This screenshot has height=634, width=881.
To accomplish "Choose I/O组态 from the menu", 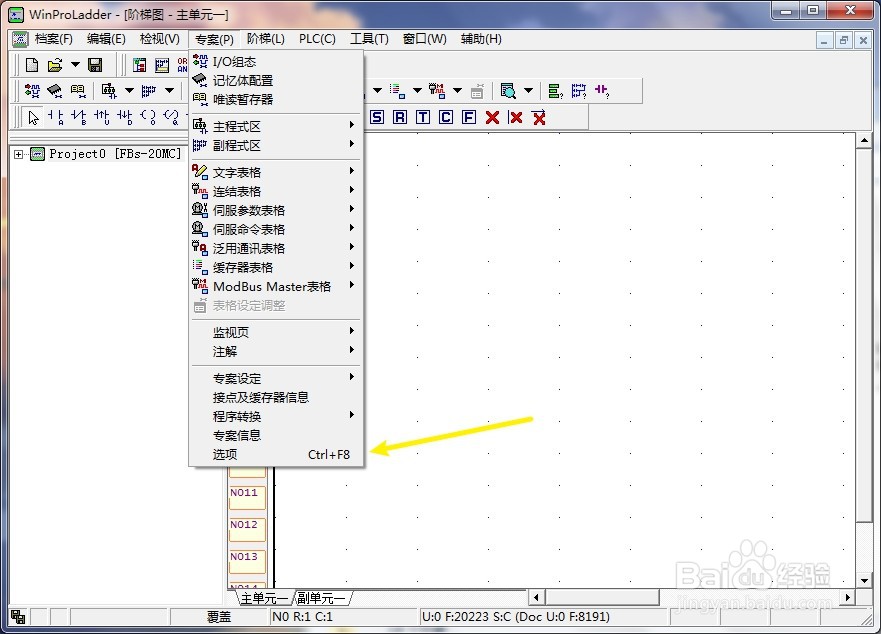I will 276,61.
